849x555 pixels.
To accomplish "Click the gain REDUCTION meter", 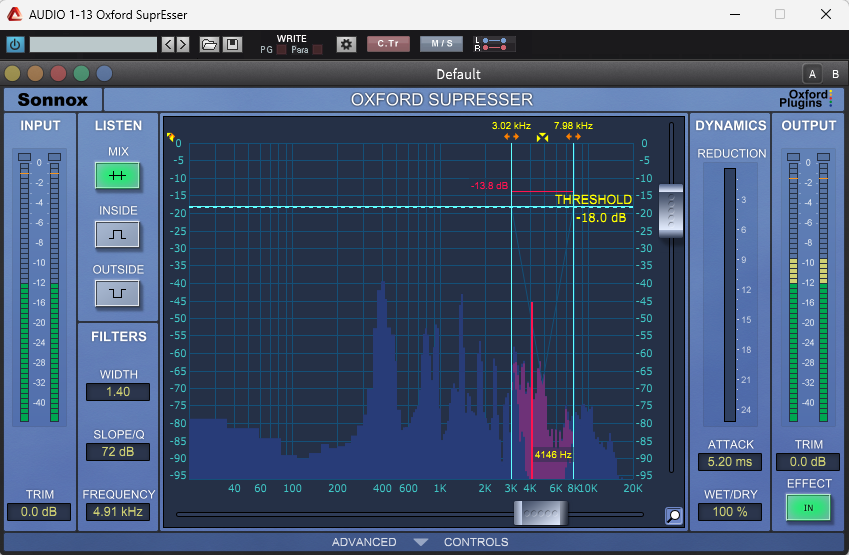I will tap(730, 295).
